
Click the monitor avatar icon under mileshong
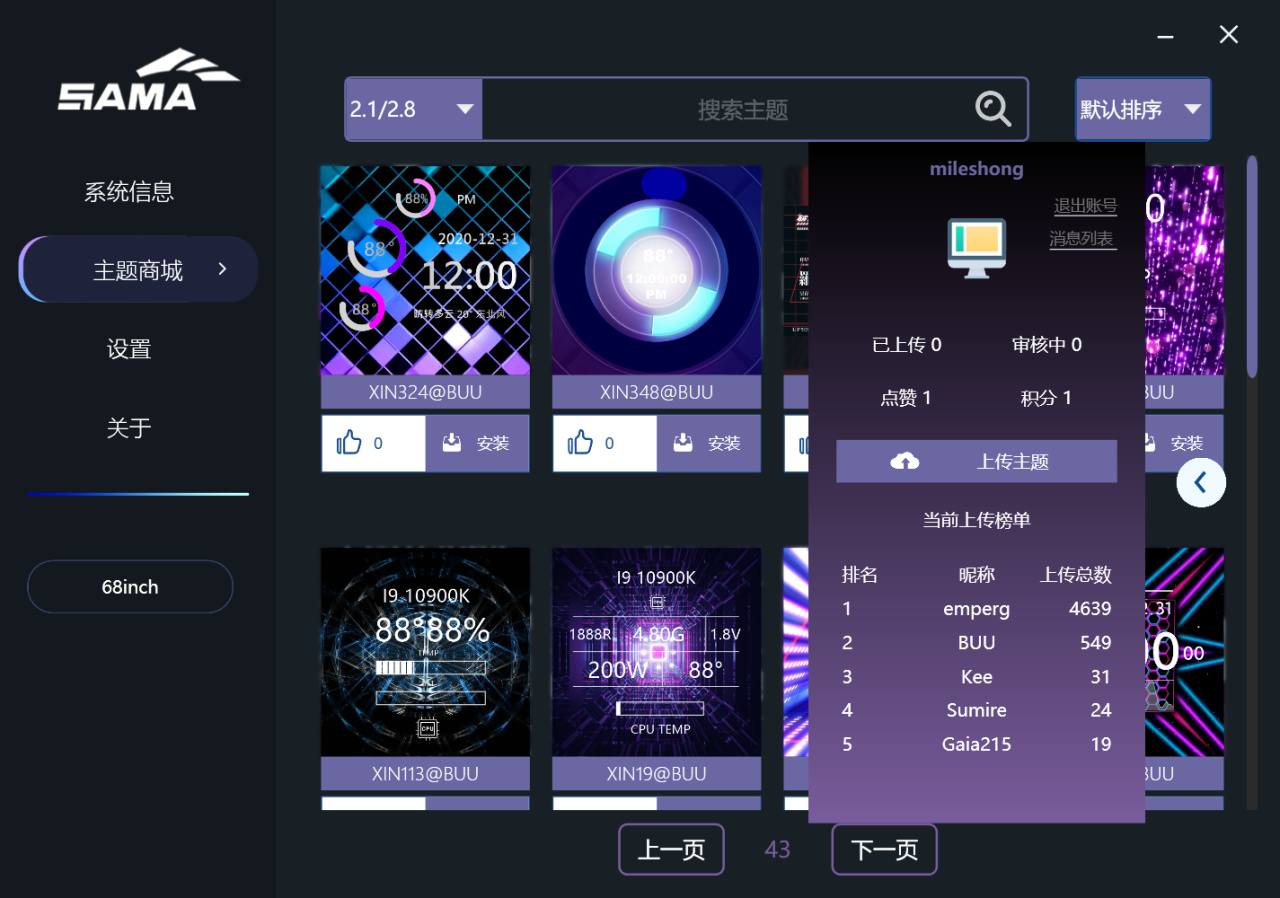pos(976,247)
